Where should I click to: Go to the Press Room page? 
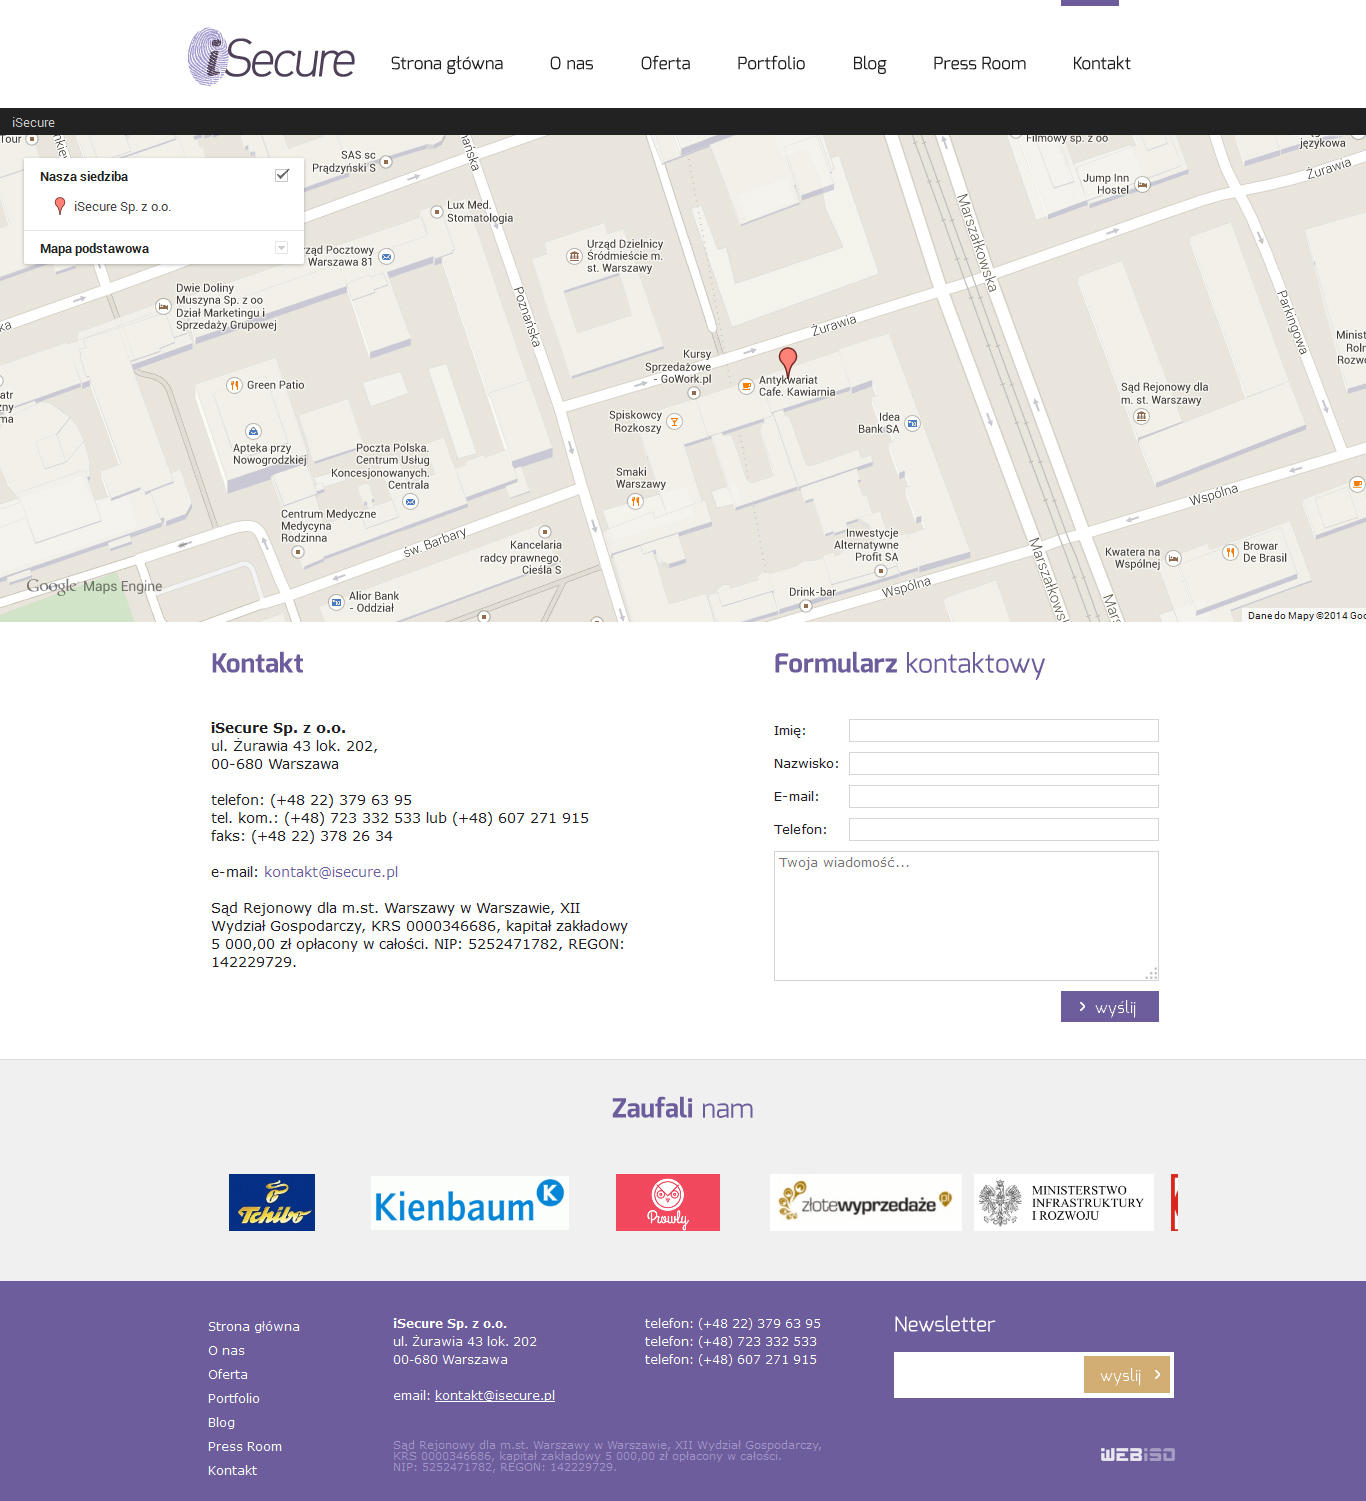click(979, 63)
